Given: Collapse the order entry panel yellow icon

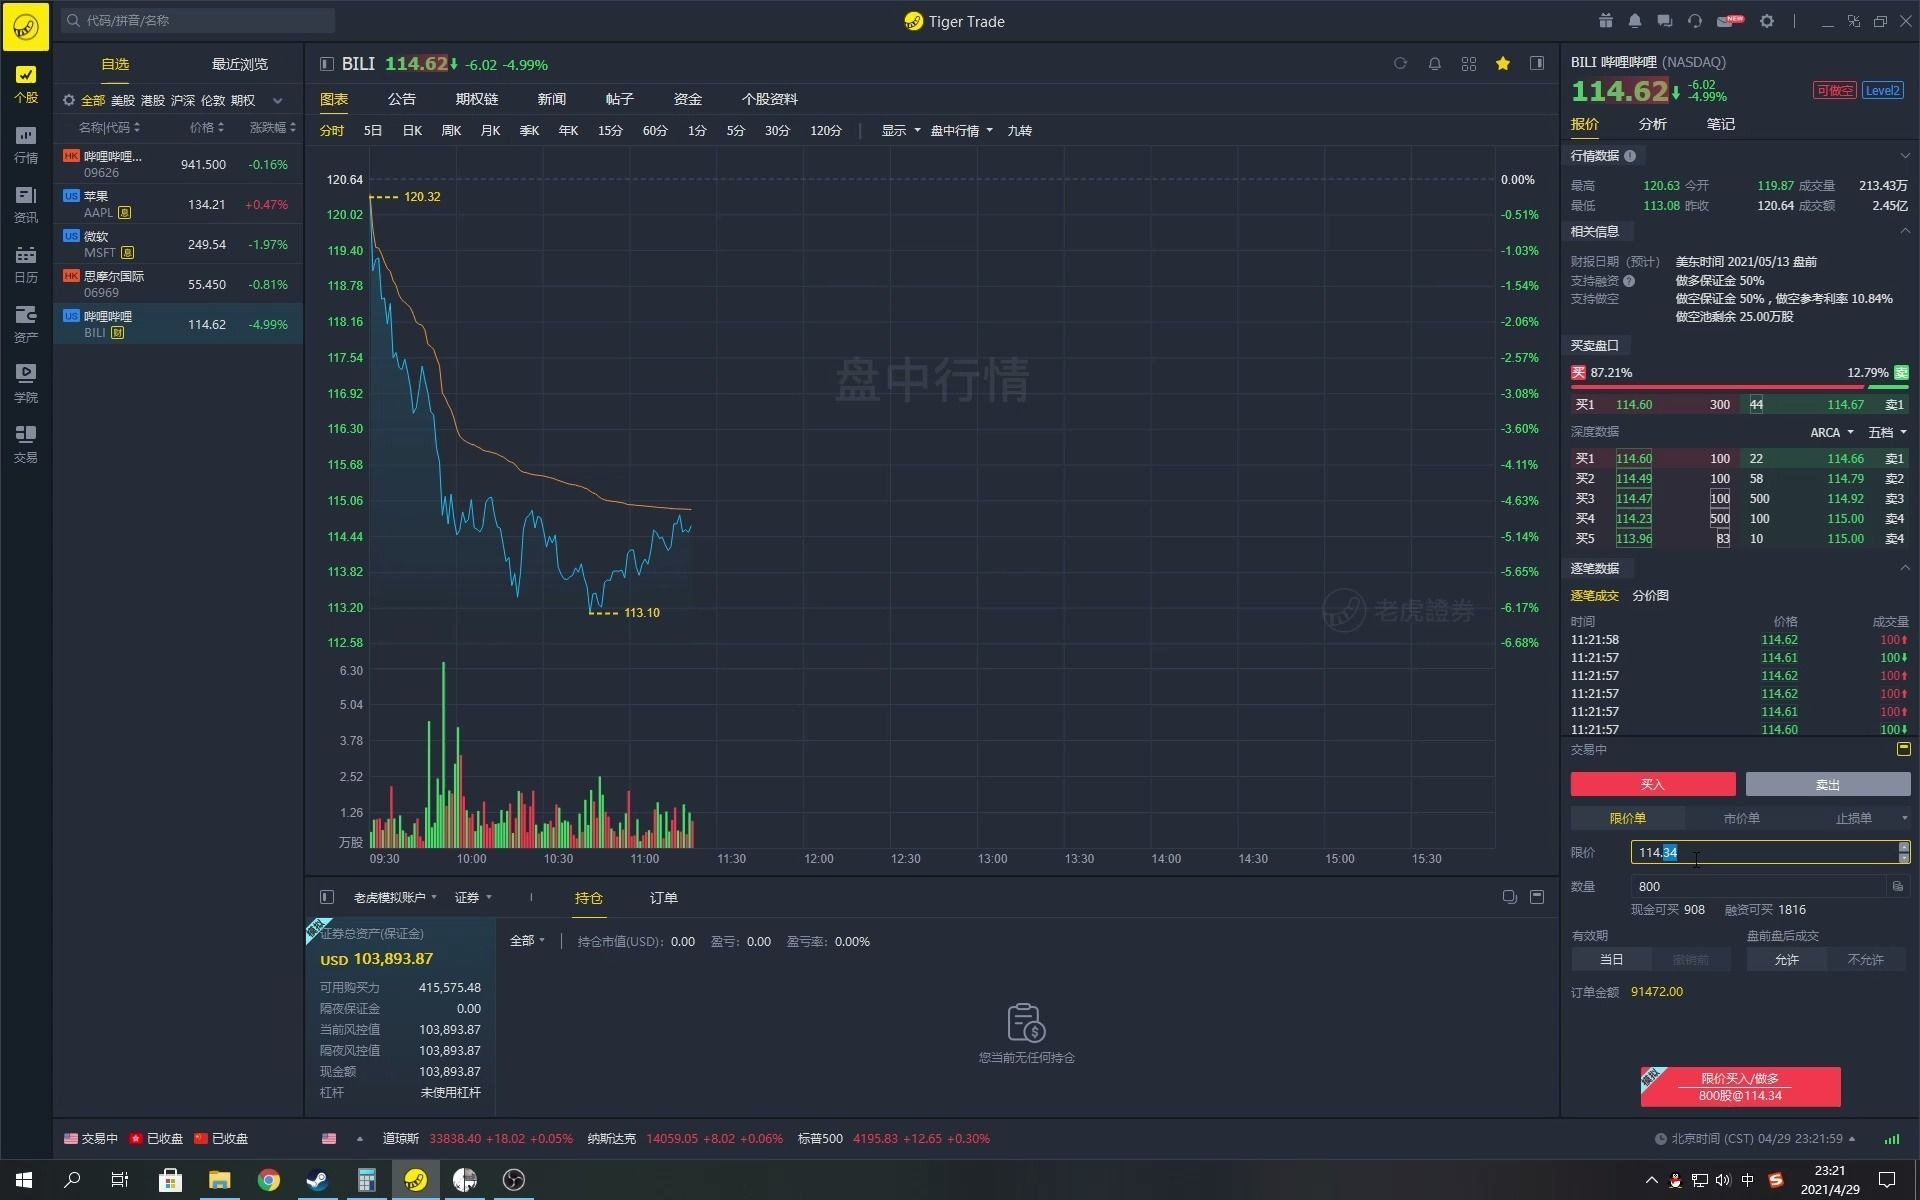Looking at the screenshot, I should click(1903, 749).
